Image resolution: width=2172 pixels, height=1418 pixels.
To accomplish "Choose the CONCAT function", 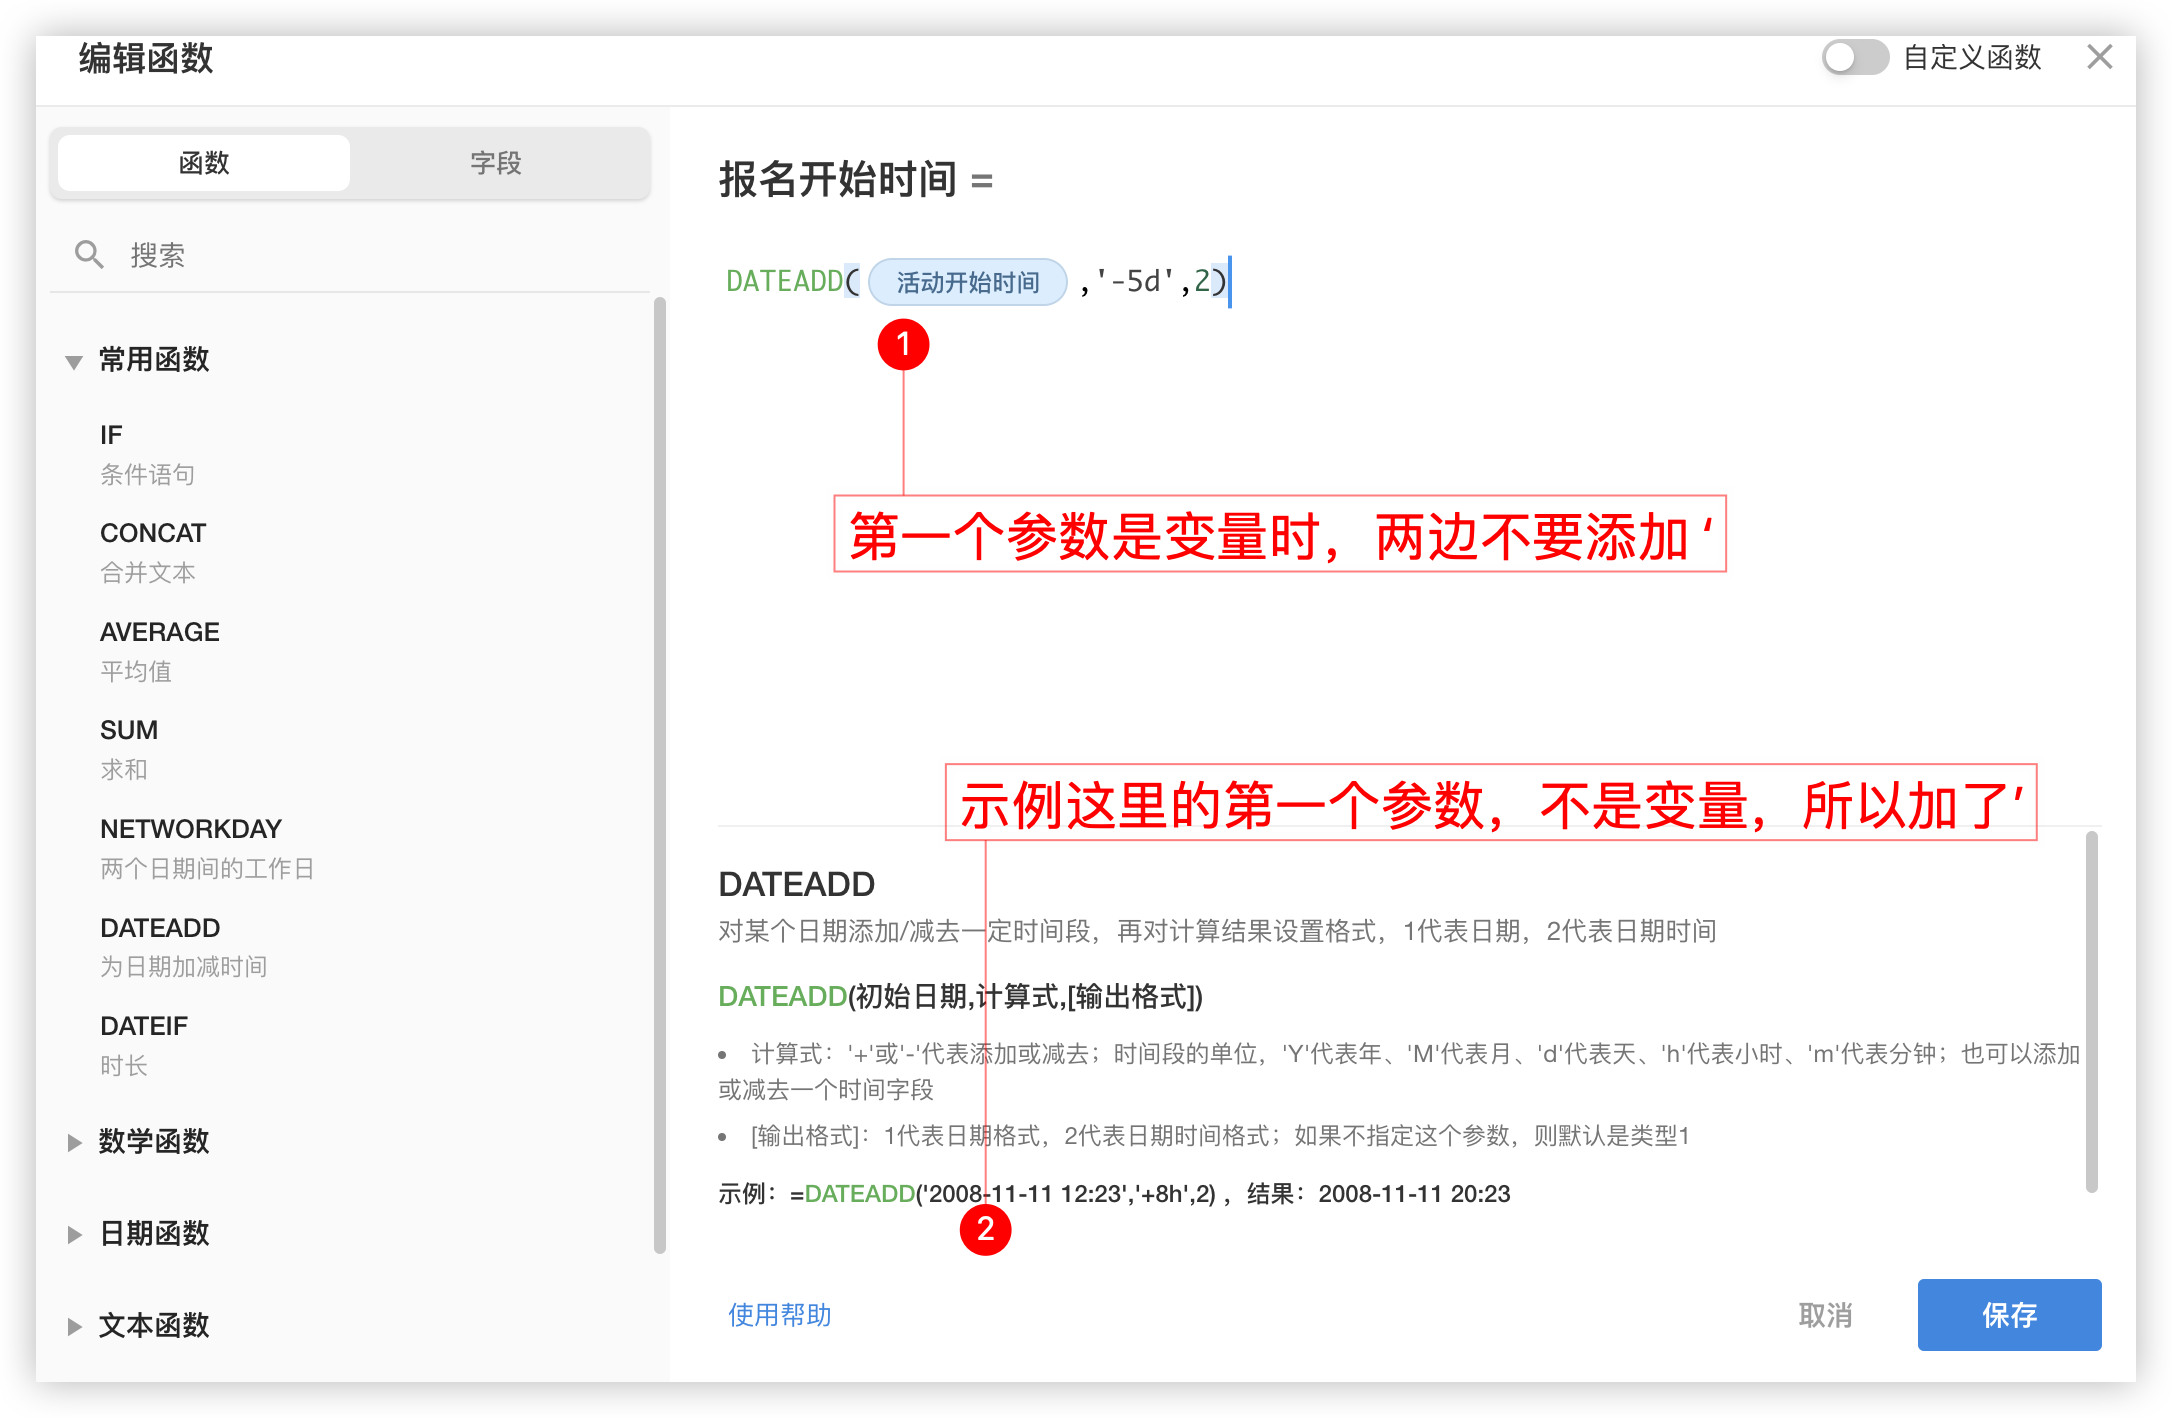I will coord(153,533).
